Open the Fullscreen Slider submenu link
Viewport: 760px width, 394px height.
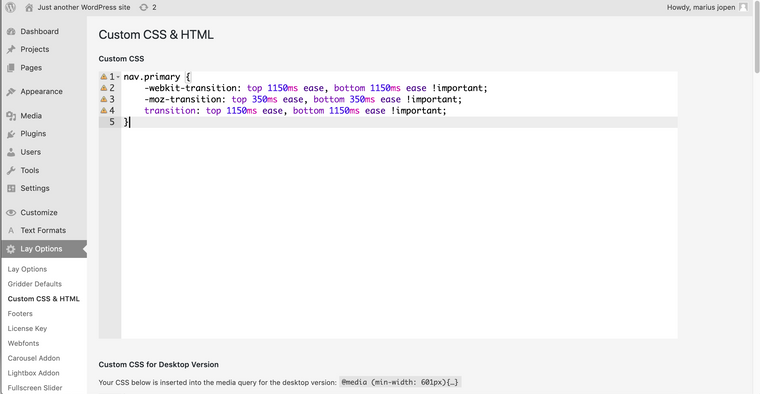tap(35, 388)
